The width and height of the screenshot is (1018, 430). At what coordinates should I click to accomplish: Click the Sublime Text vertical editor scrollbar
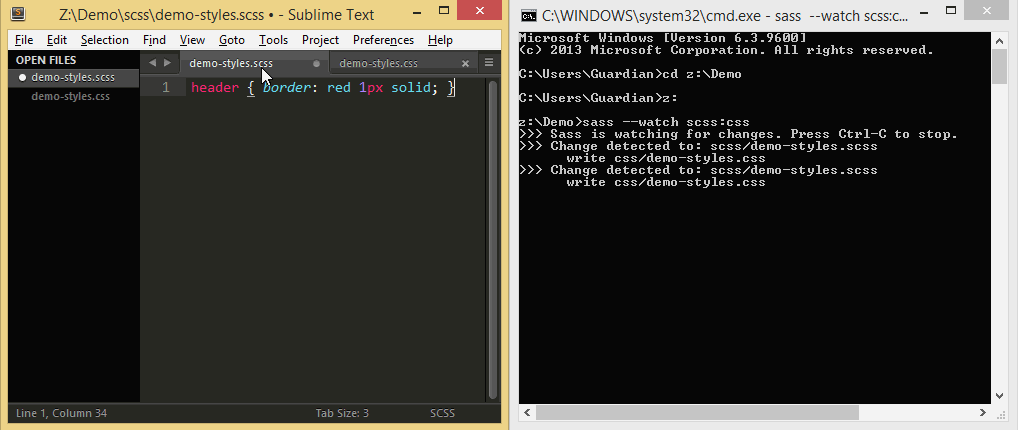click(493, 239)
